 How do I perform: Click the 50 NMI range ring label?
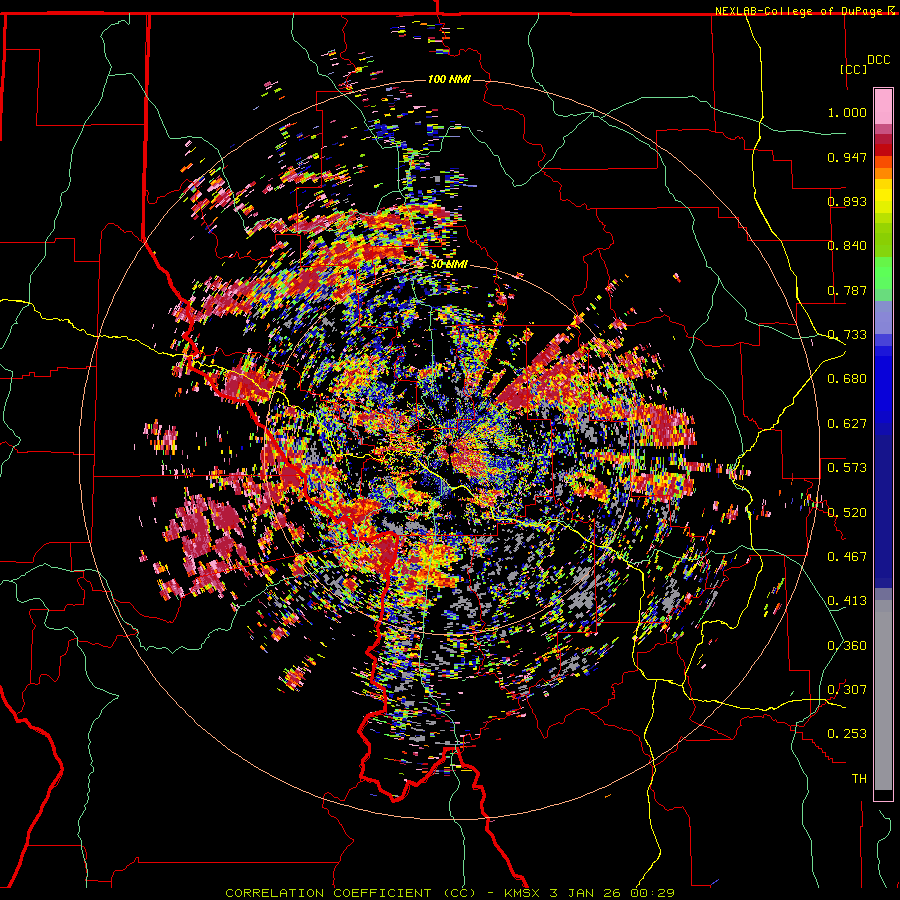pyautogui.click(x=449, y=265)
